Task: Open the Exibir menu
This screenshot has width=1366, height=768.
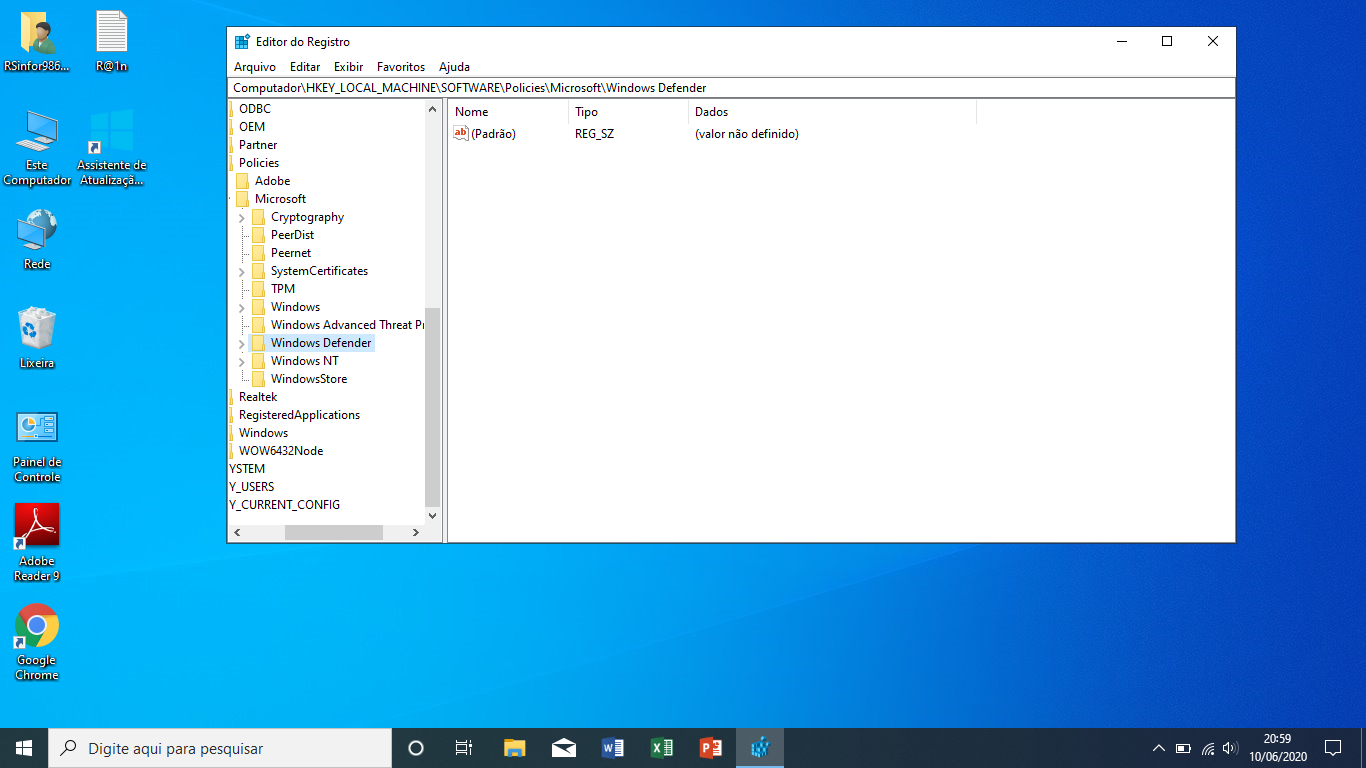Action: point(349,67)
